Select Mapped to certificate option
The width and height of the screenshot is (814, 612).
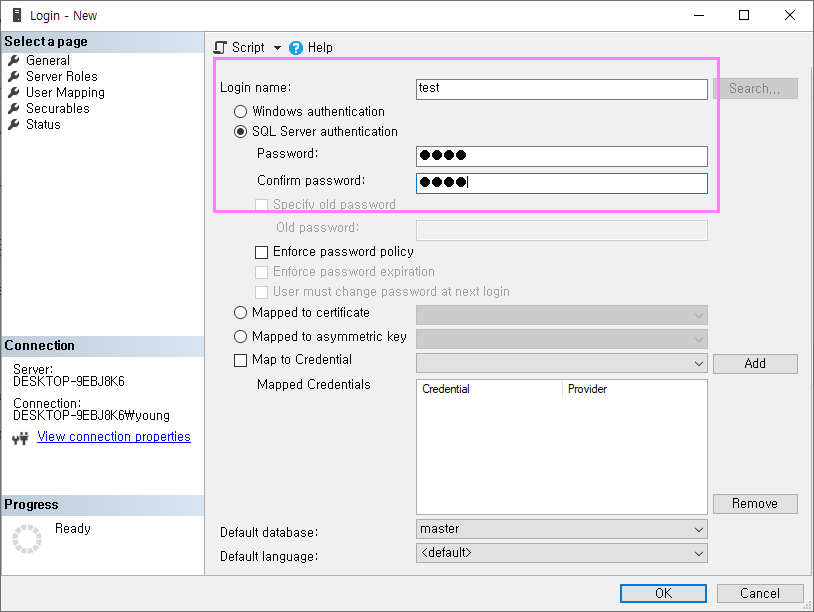pyautogui.click(x=240, y=312)
